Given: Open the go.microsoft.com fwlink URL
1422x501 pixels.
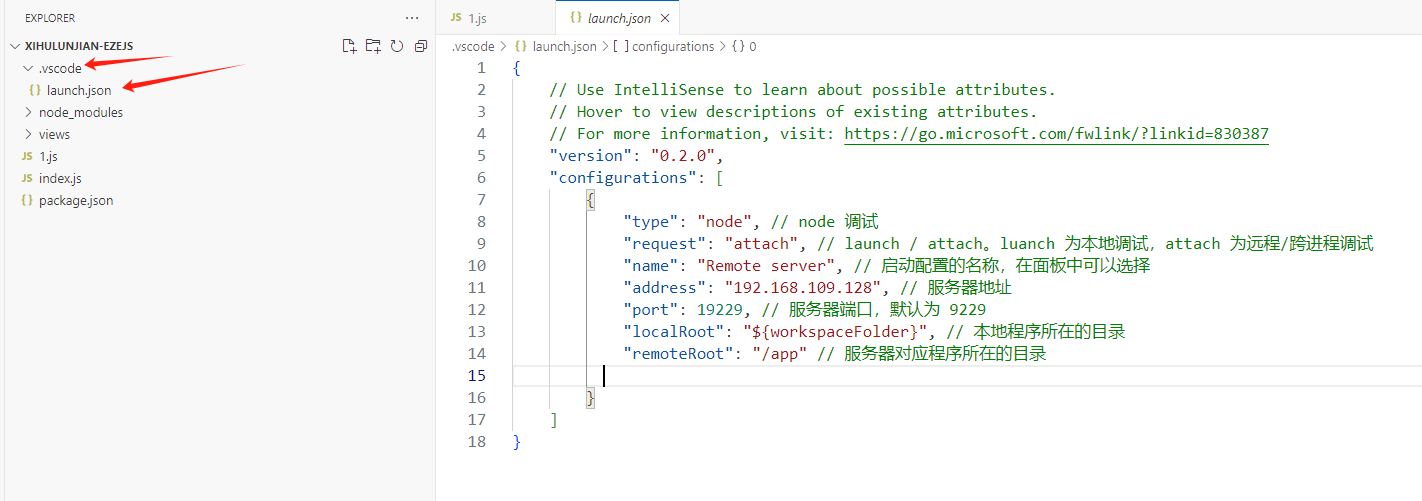Looking at the screenshot, I should coord(1056,134).
